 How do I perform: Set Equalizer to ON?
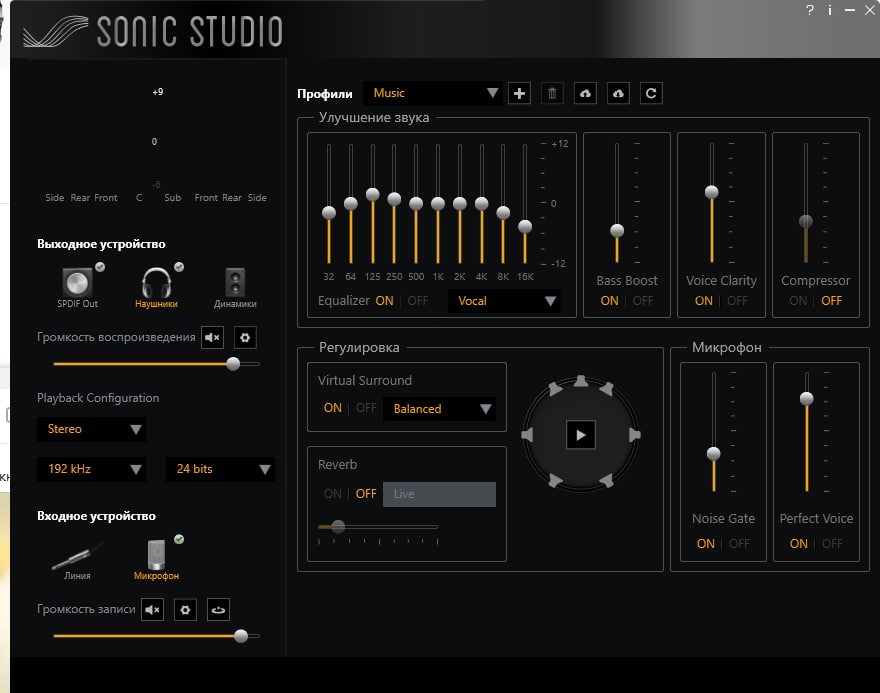coord(384,301)
